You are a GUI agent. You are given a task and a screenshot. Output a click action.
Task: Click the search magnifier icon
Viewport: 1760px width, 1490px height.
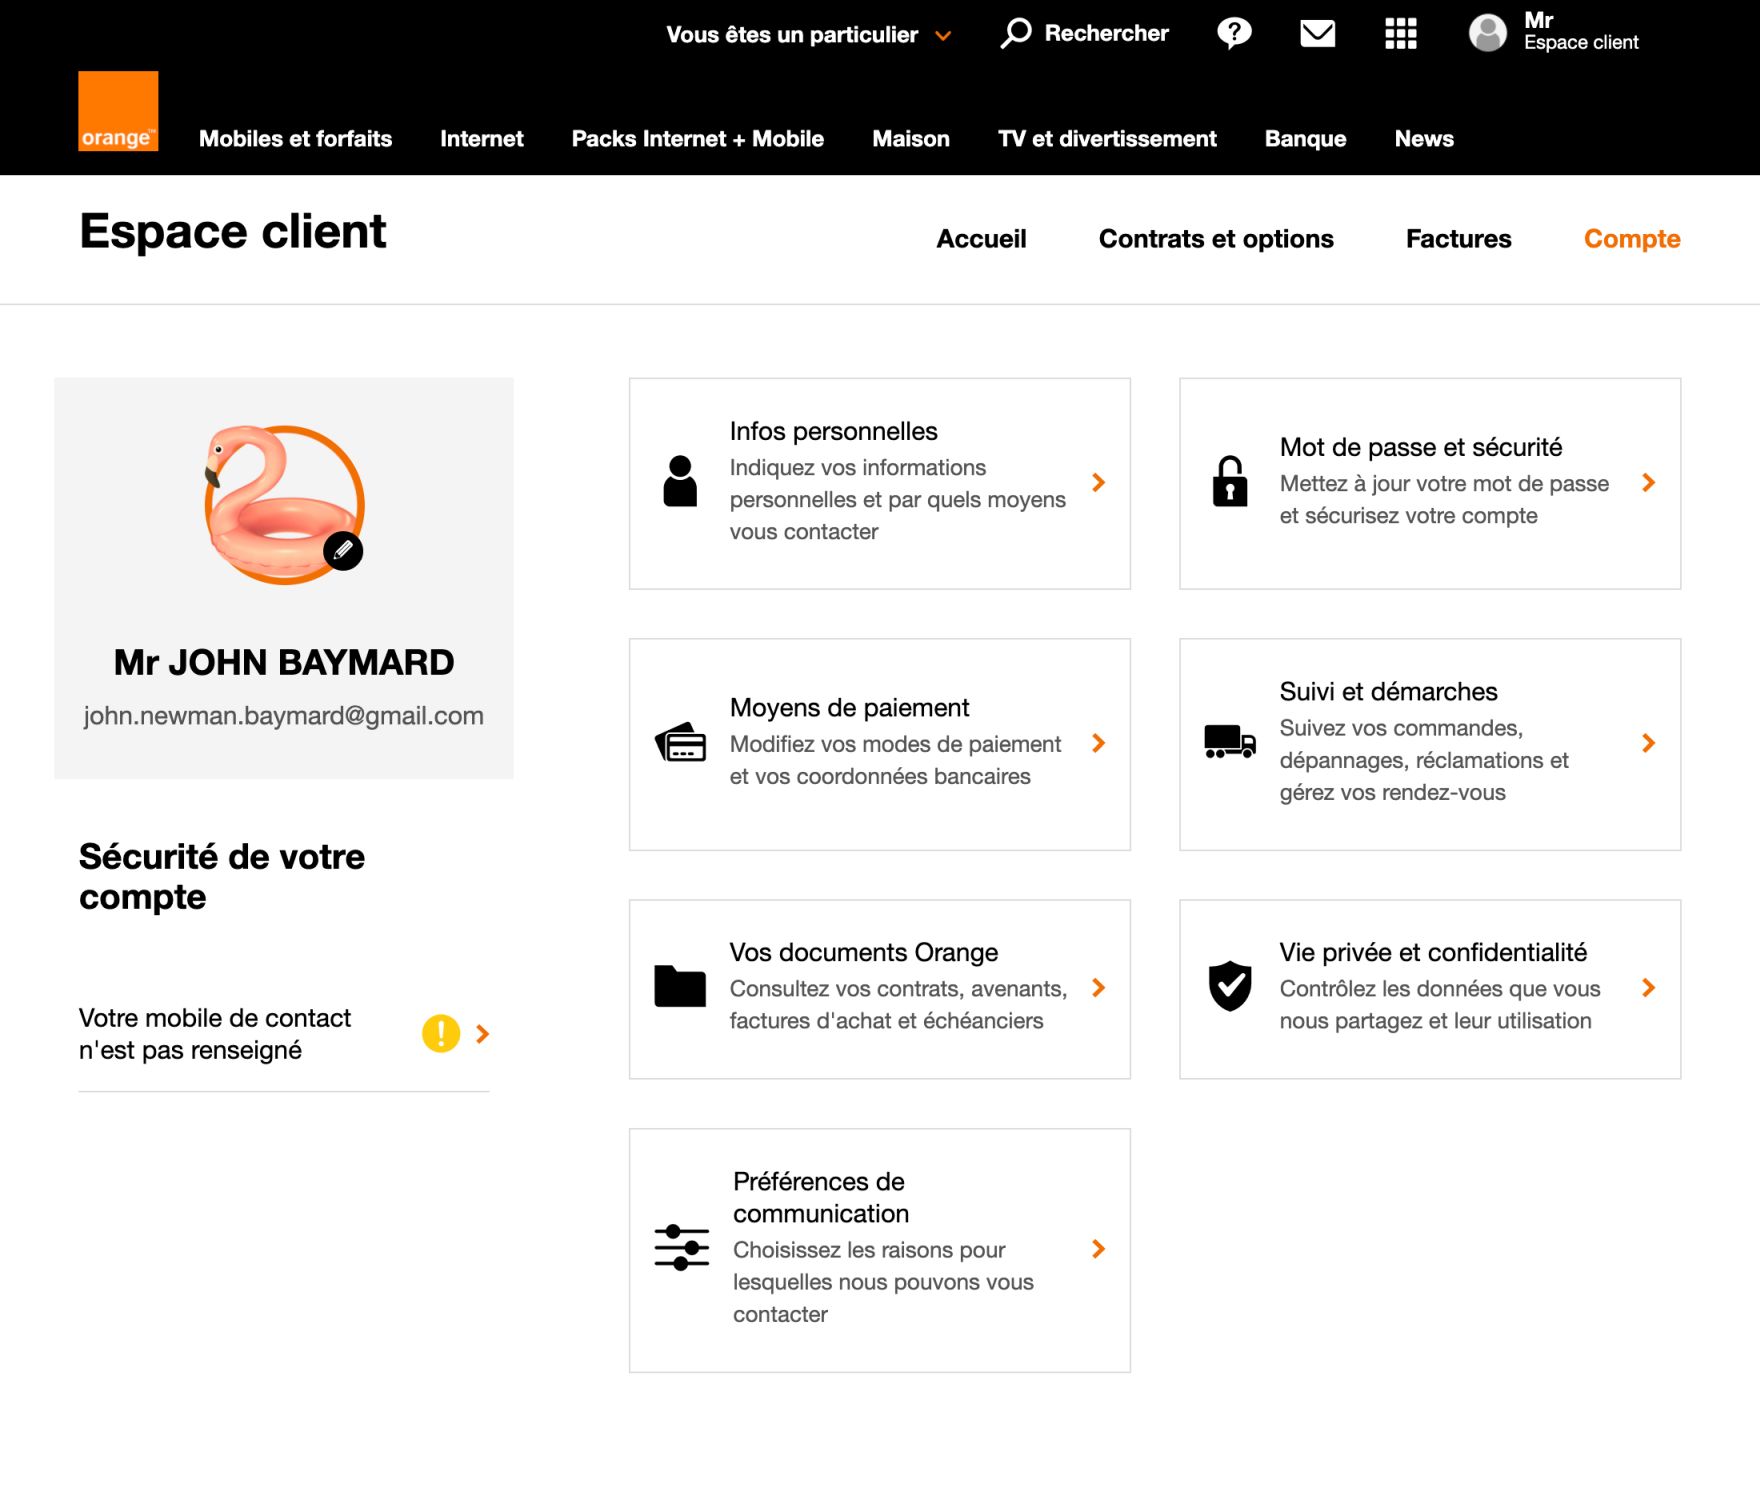point(1016,33)
